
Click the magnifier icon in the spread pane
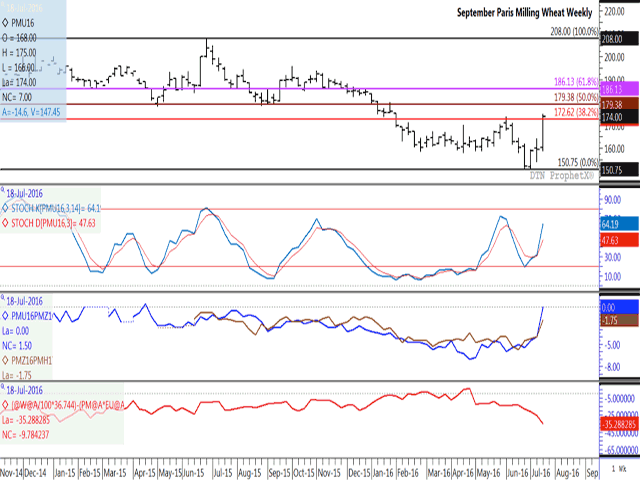point(3,298)
